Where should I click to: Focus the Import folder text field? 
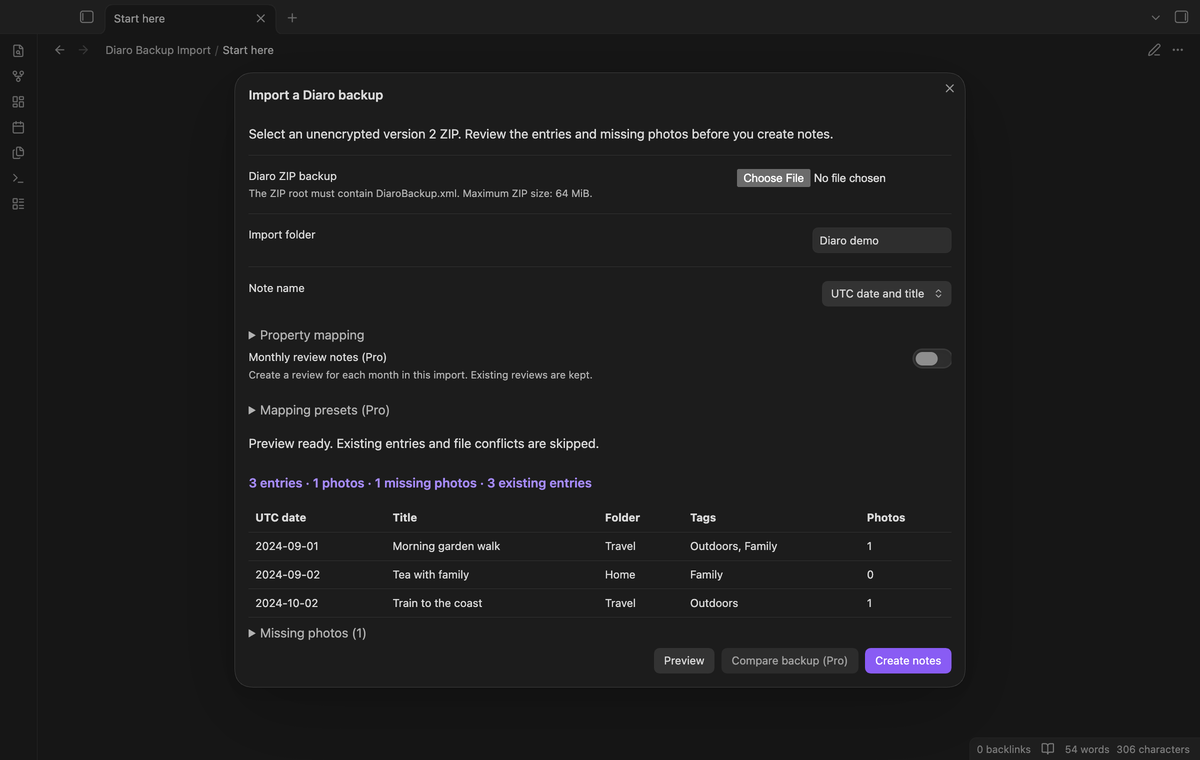[881, 241]
